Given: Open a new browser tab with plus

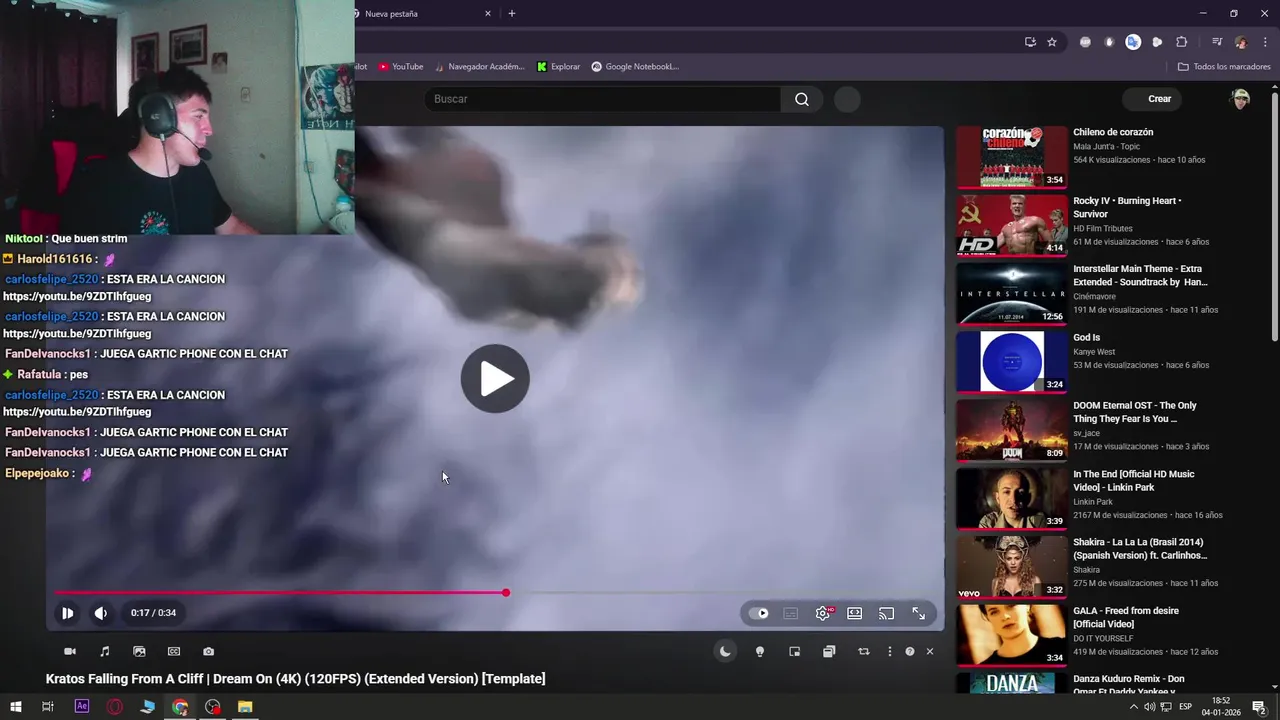Looking at the screenshot, I should (x=512, y=14).
